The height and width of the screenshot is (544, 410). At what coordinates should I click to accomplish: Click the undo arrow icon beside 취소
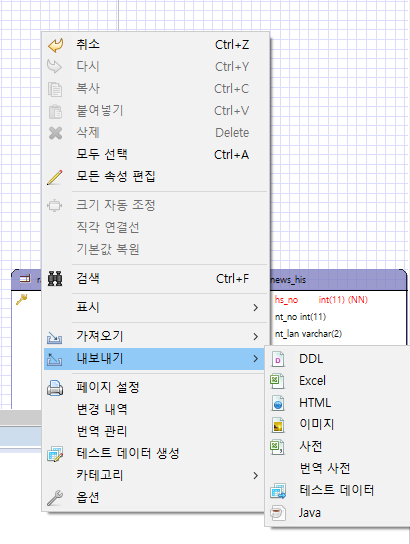(55, 45)
